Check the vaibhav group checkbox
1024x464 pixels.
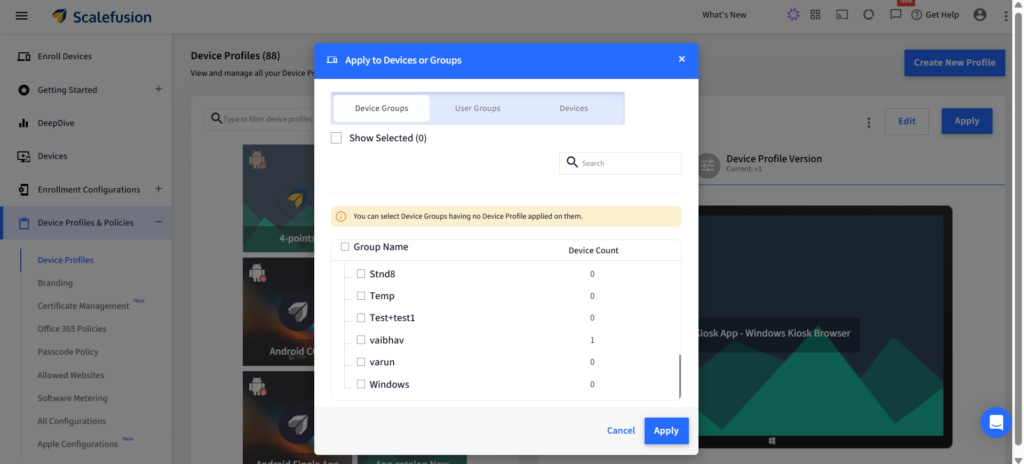tap(361, 340)
